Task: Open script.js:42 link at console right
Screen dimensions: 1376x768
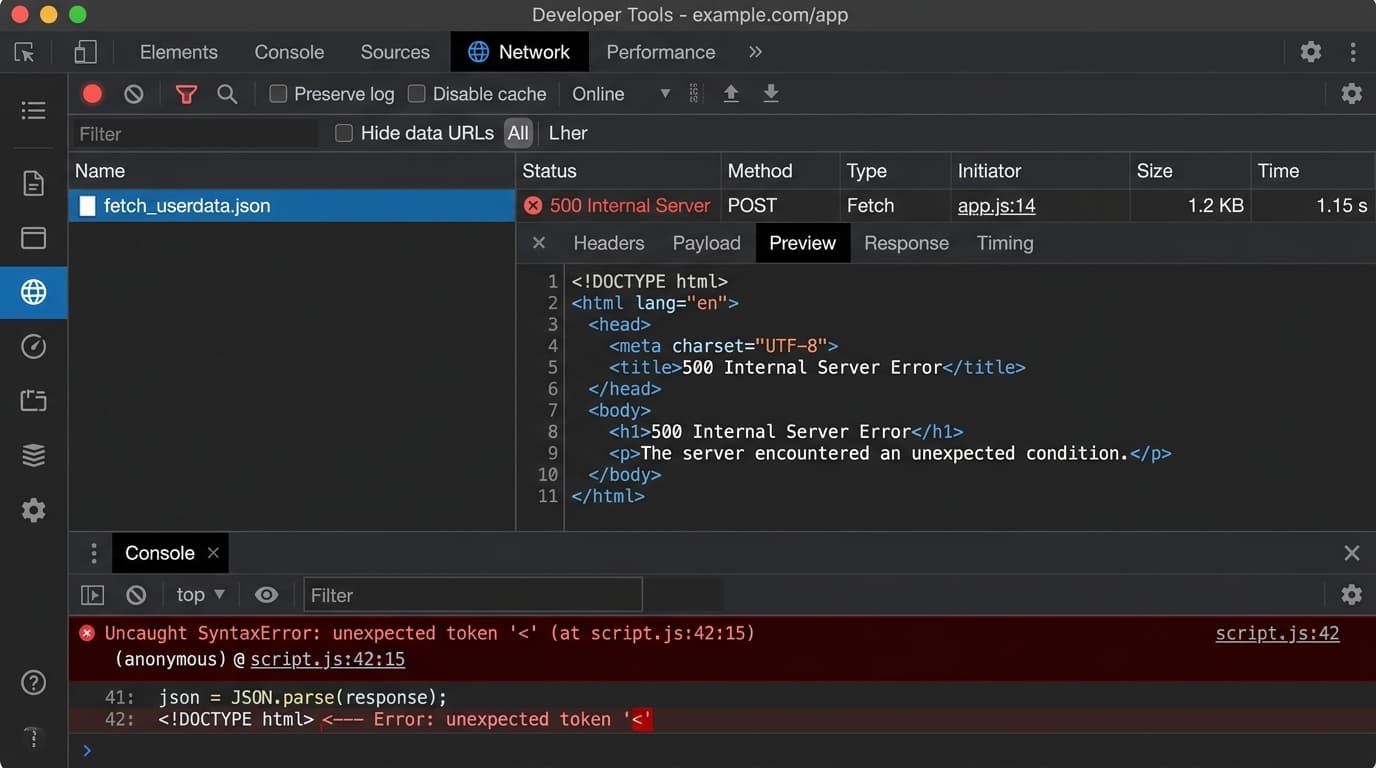Action: (x=1277, y=633)
